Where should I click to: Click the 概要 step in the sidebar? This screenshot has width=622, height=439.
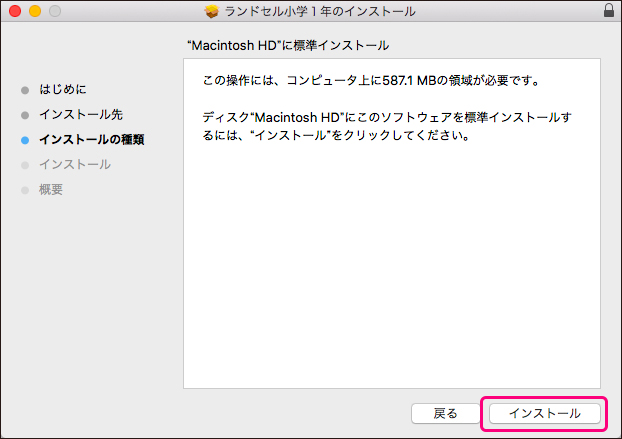pyautogui.click(x=51, y=190)
